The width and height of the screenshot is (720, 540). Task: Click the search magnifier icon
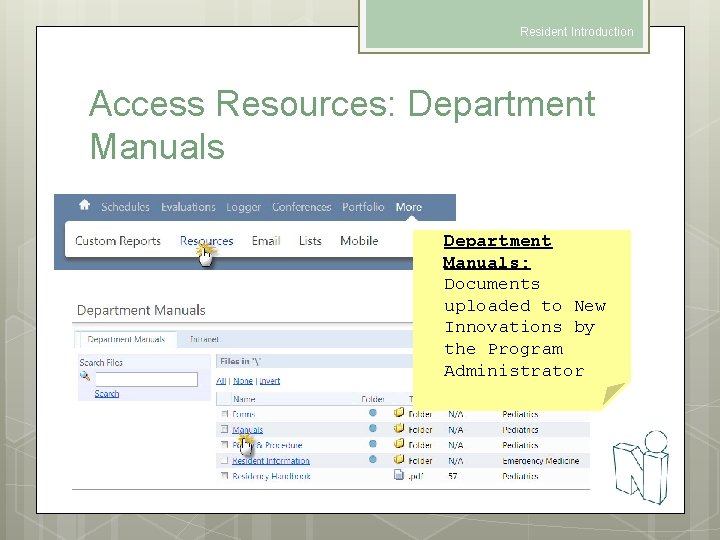[x=85, y=377]
